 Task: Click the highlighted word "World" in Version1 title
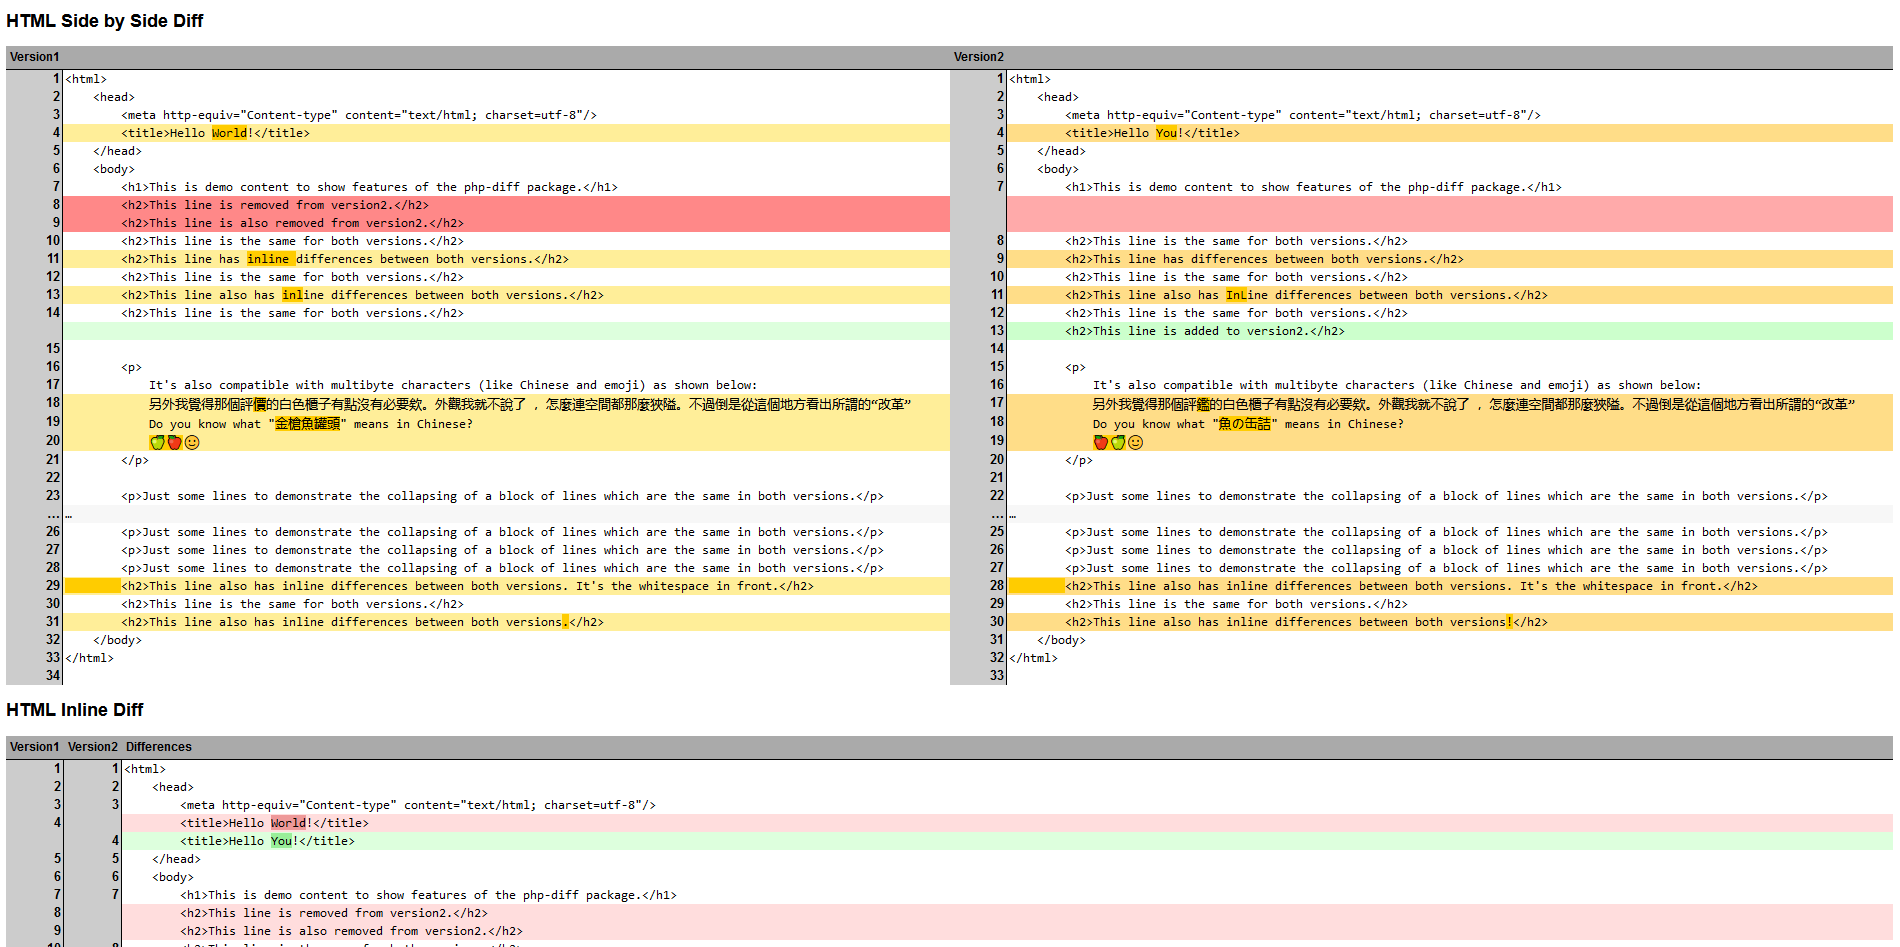229,133
